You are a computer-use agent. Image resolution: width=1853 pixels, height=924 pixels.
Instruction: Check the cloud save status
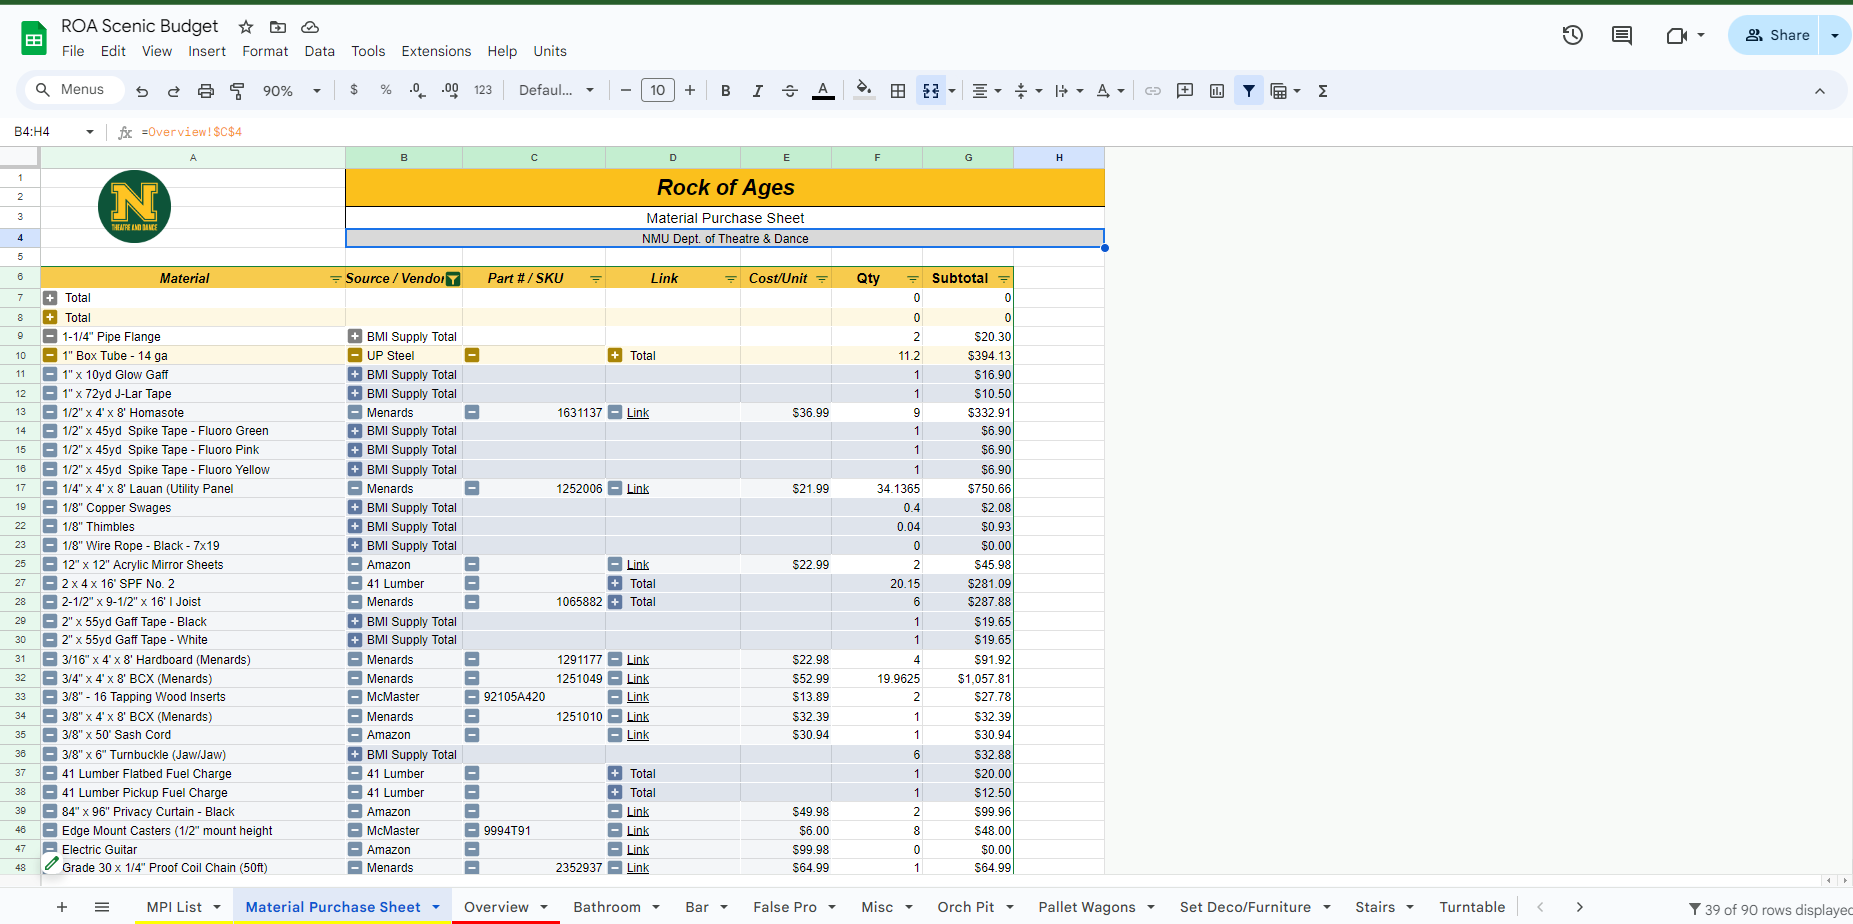coord(310,27)
